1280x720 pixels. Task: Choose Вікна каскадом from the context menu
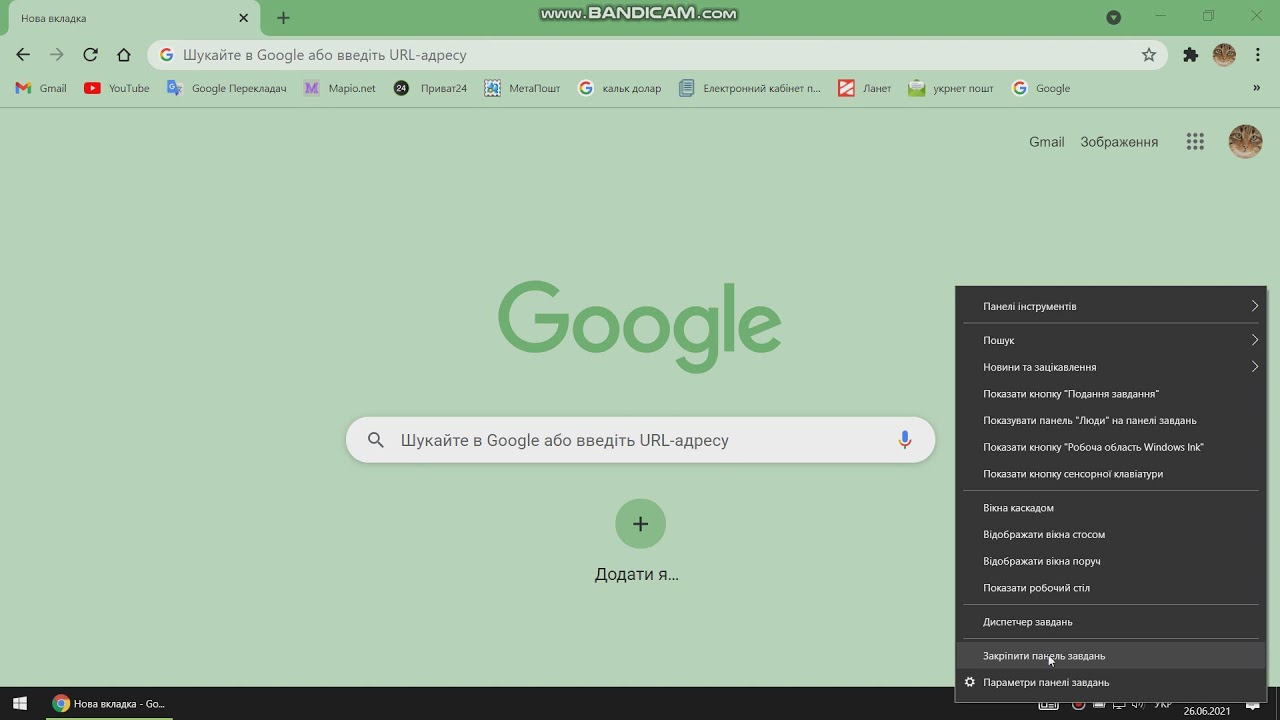pos(1111,508)
